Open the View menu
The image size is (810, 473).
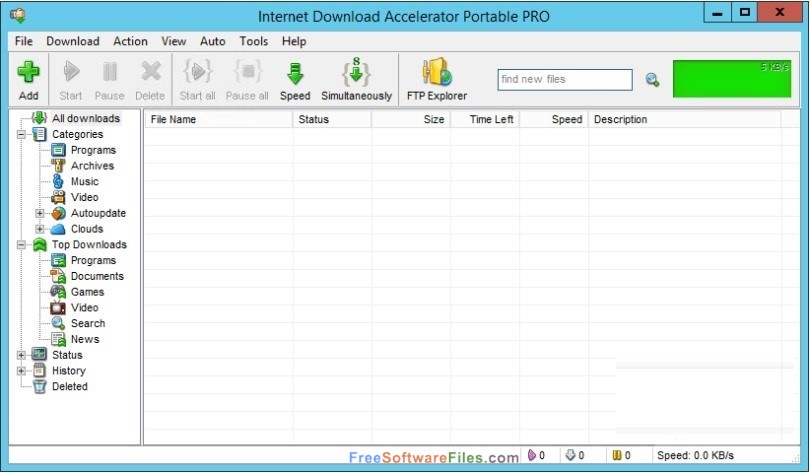pyautogui.click(x=174, y=41)
